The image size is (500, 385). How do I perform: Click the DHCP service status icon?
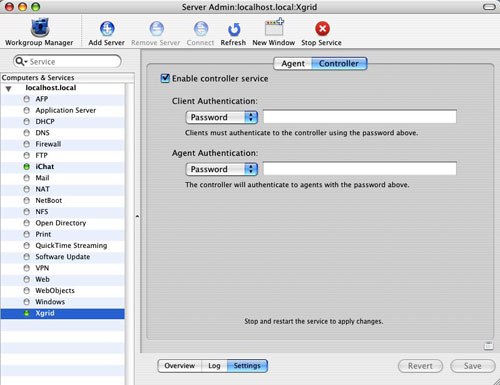[x=27, y=122]
